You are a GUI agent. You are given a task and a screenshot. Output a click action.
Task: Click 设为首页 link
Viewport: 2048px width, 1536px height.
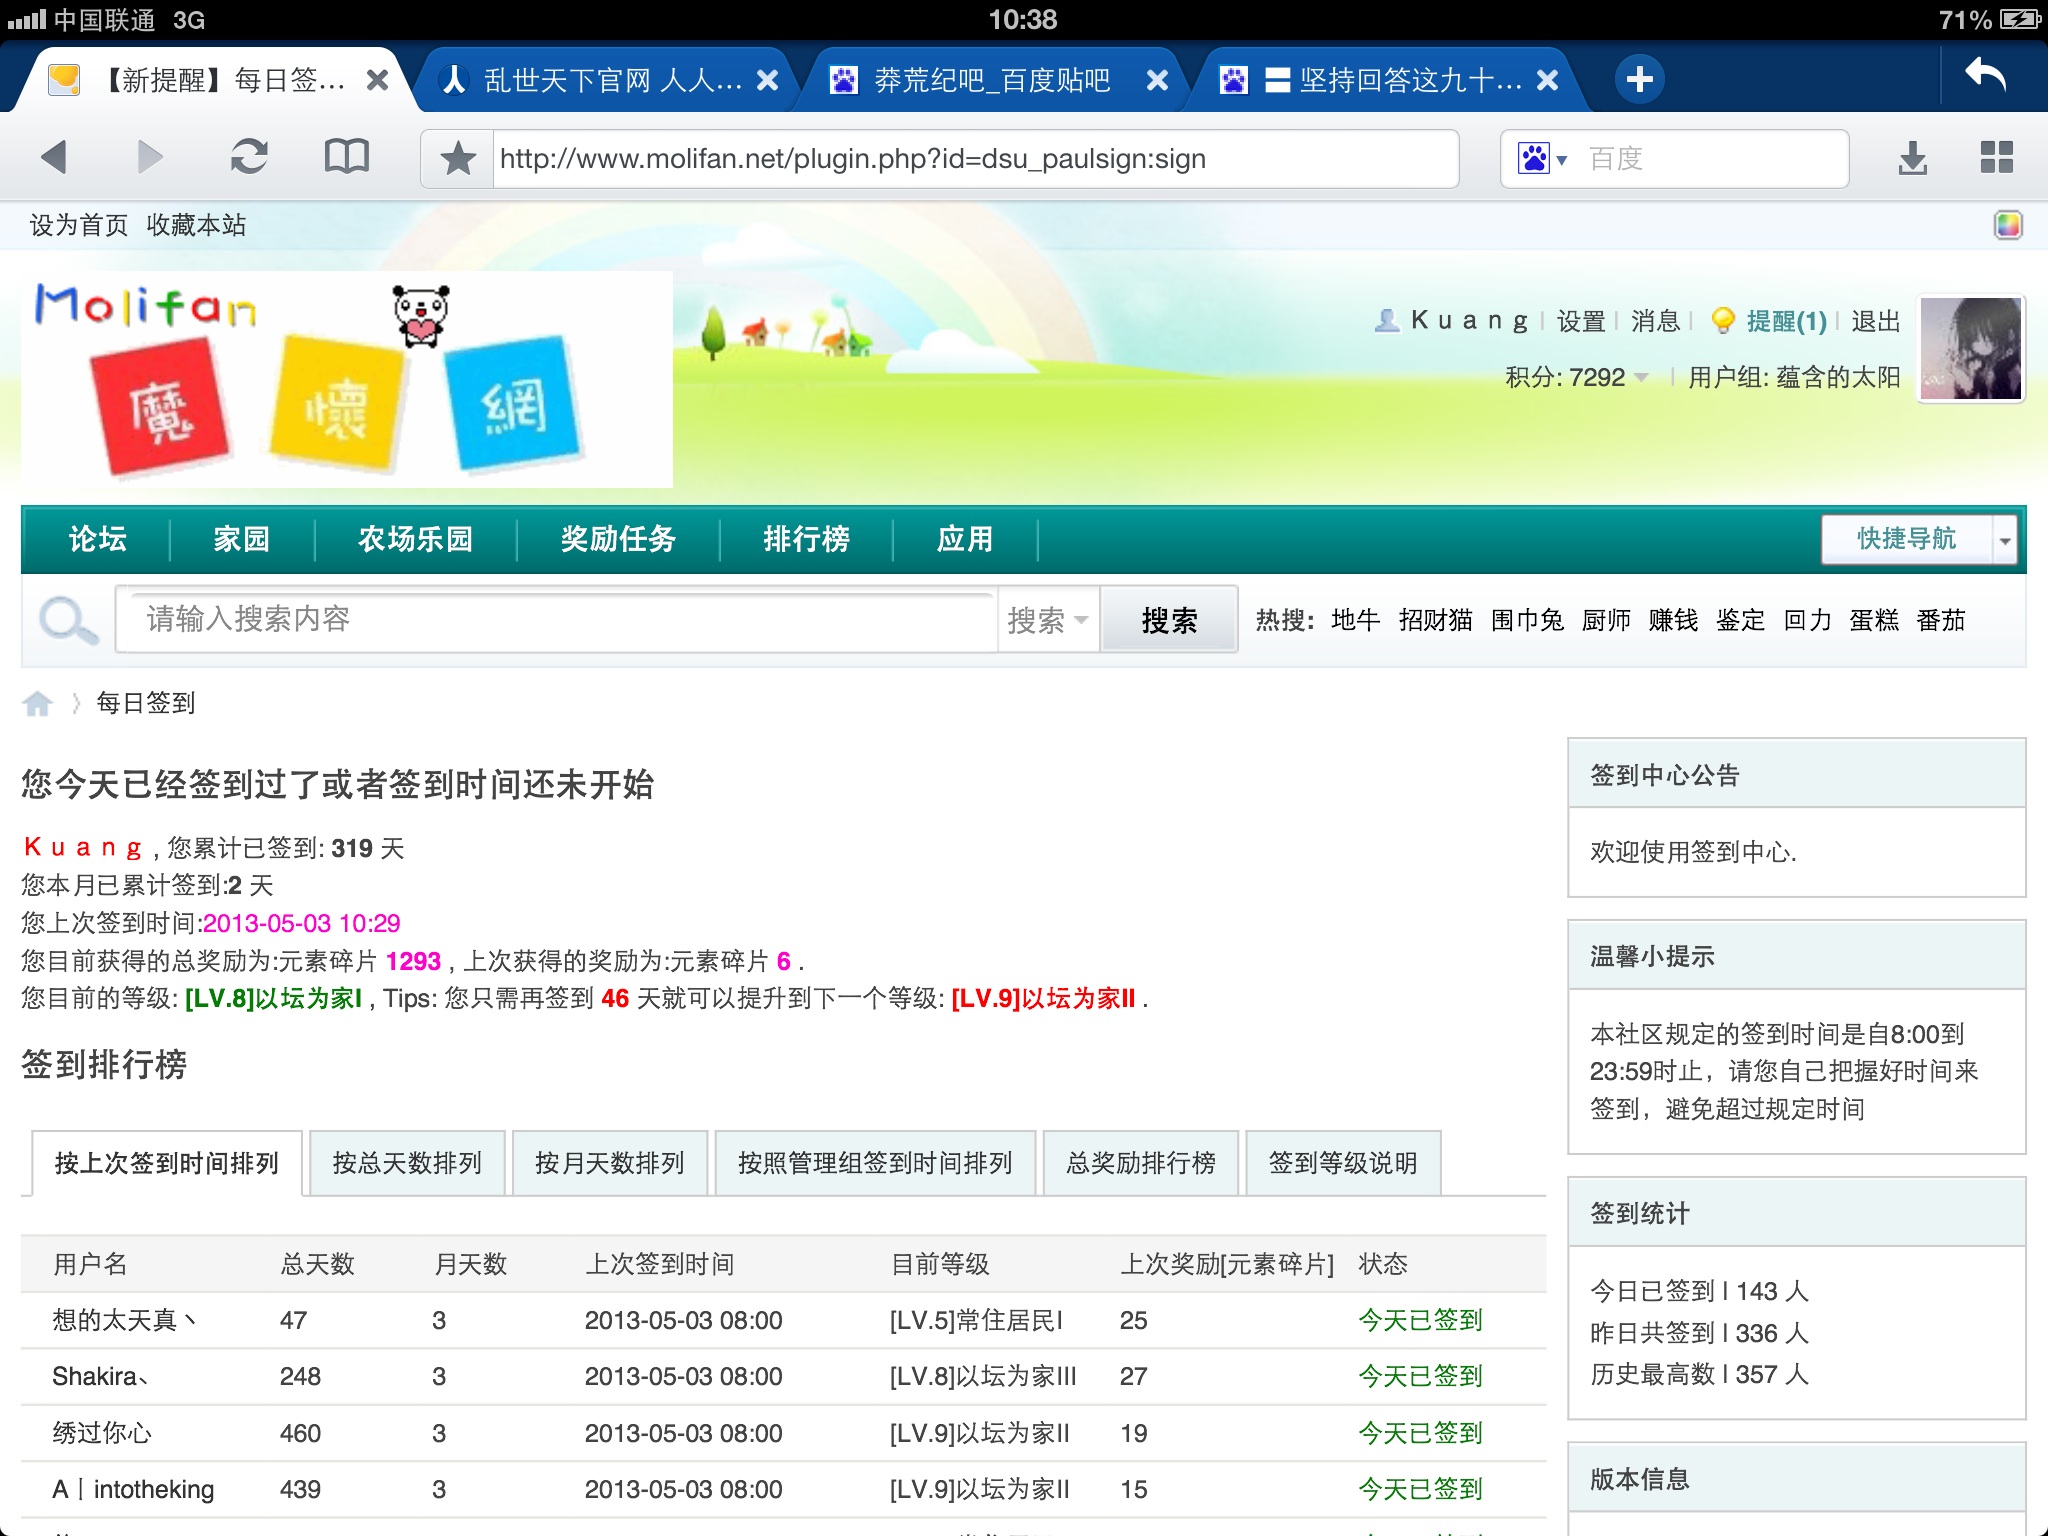tap(79, 225)
